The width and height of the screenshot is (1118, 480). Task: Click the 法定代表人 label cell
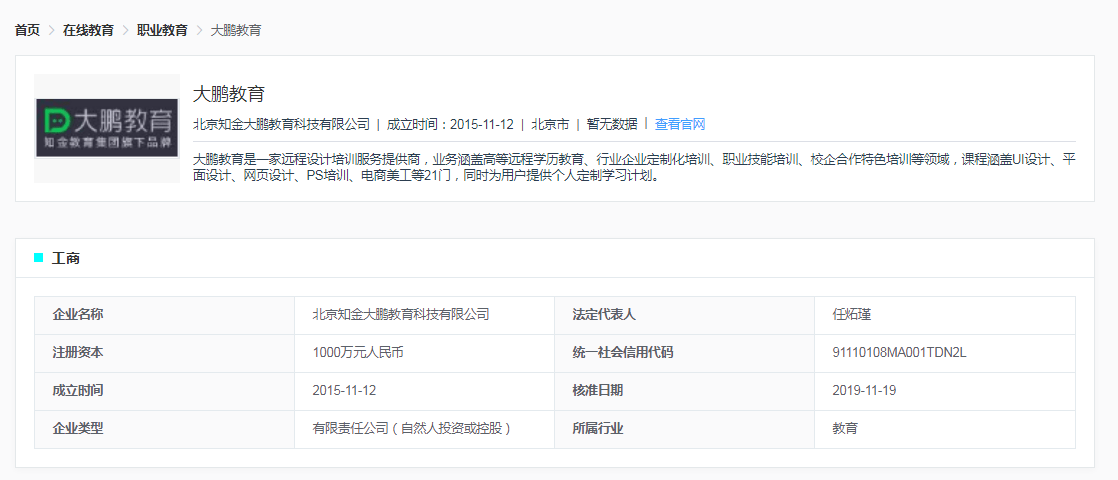(684, 315)
